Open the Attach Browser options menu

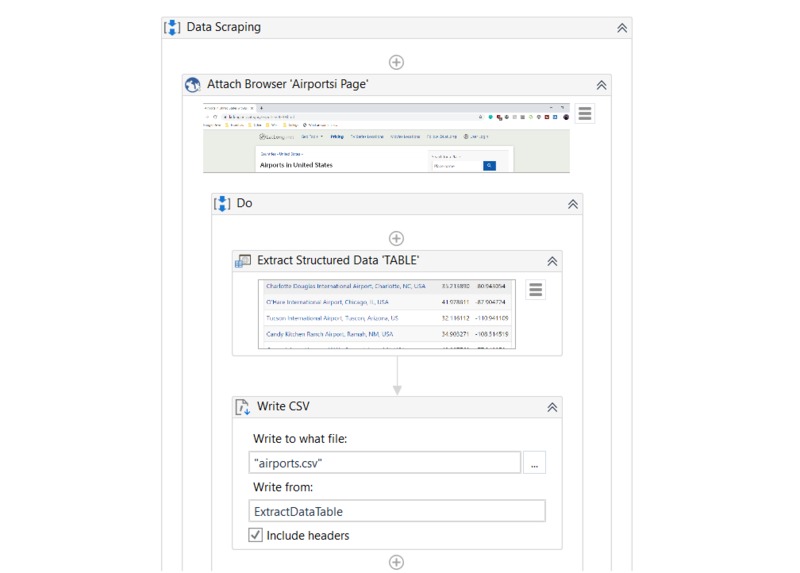tap(585, 113)
